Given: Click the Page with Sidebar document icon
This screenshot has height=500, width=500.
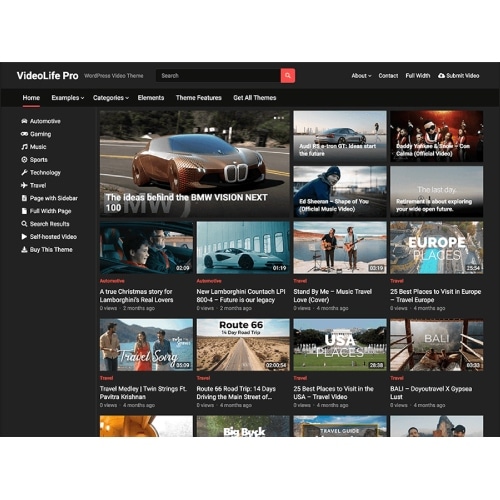Looking at the screenshot, I should pyautogui.click(x=24, y=198).
